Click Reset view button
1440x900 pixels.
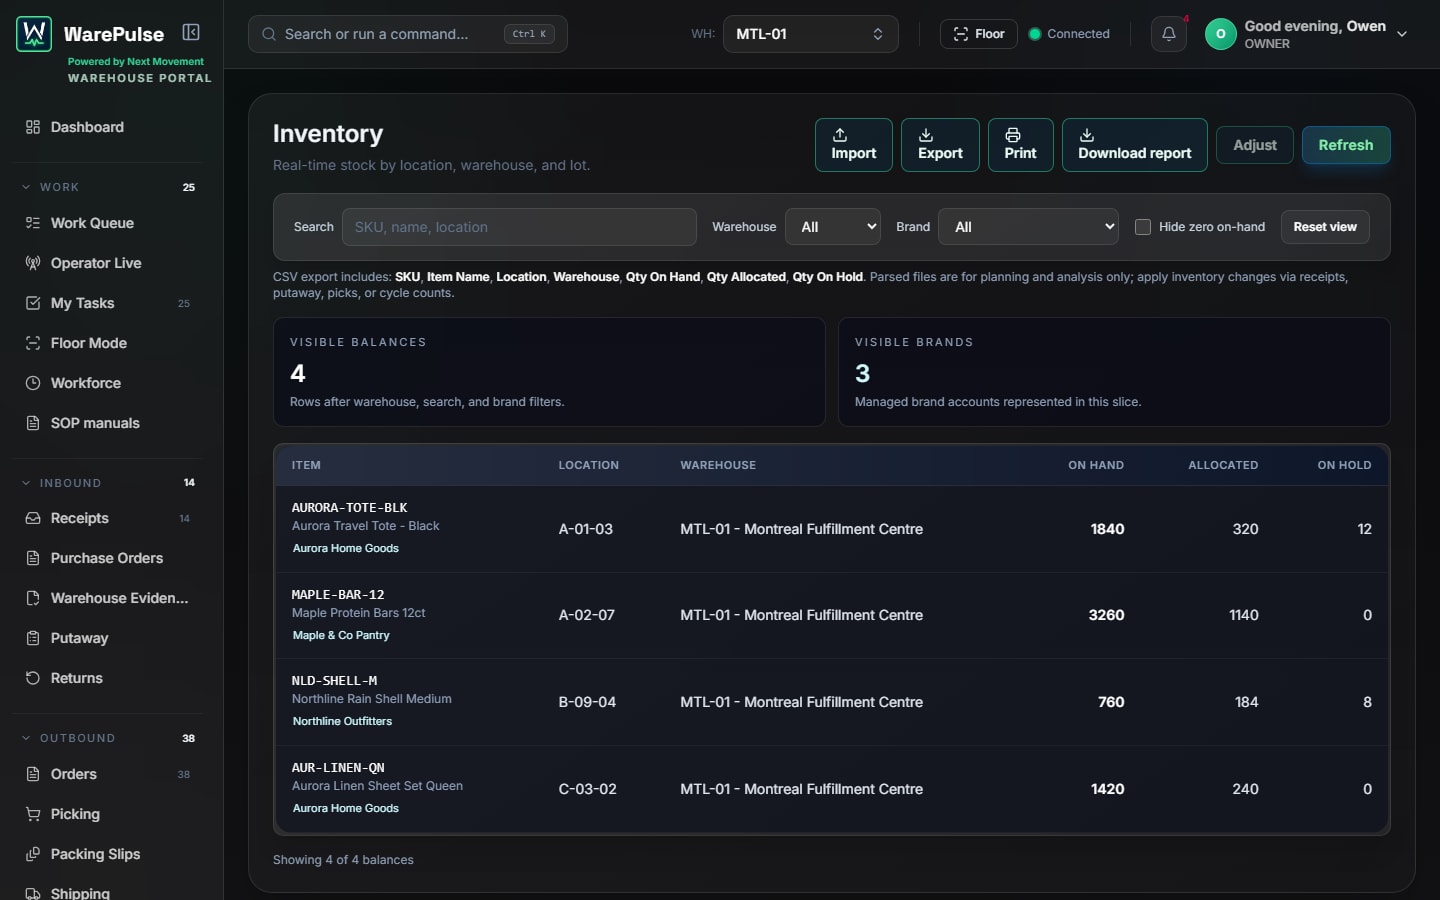coord(1325,227)
